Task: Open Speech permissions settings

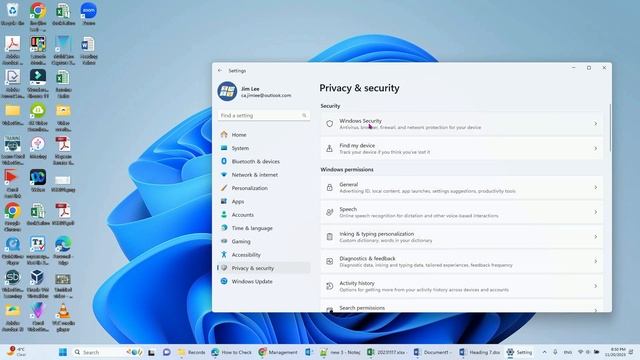Action: [x=462, y=212]
